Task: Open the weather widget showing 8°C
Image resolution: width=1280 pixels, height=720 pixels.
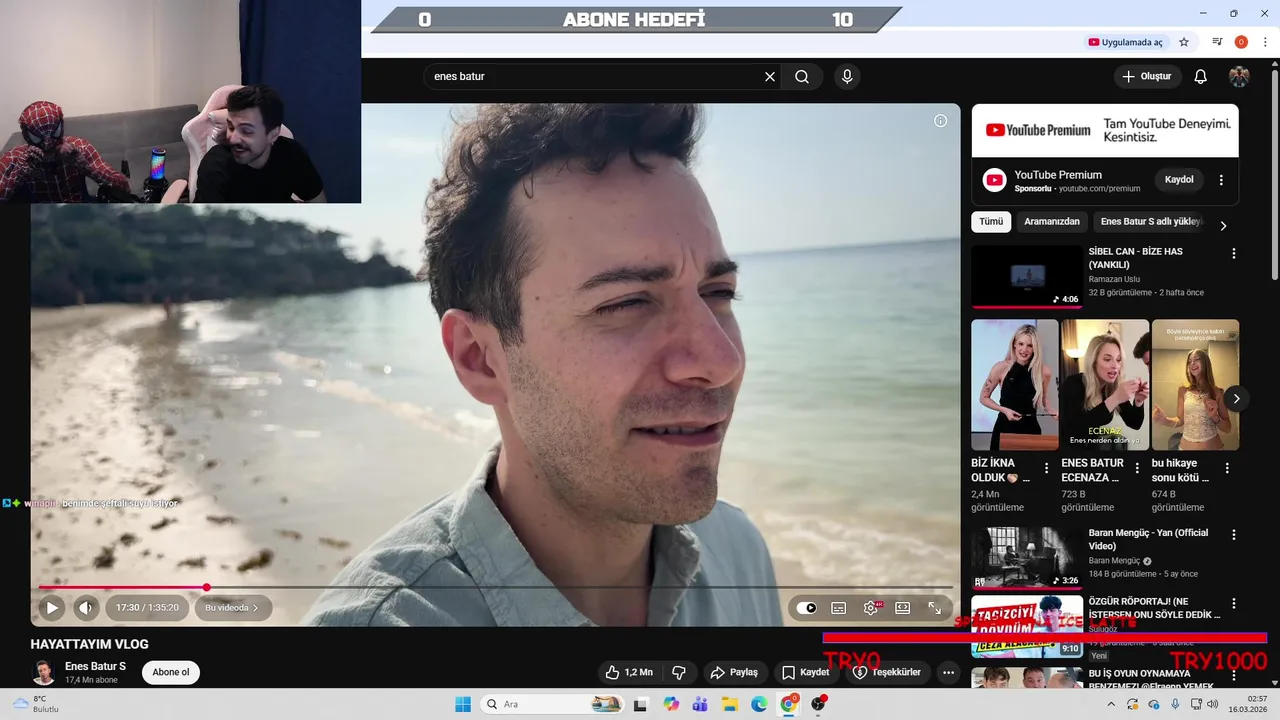Action: pyautogui.click(x=35, y=704)
